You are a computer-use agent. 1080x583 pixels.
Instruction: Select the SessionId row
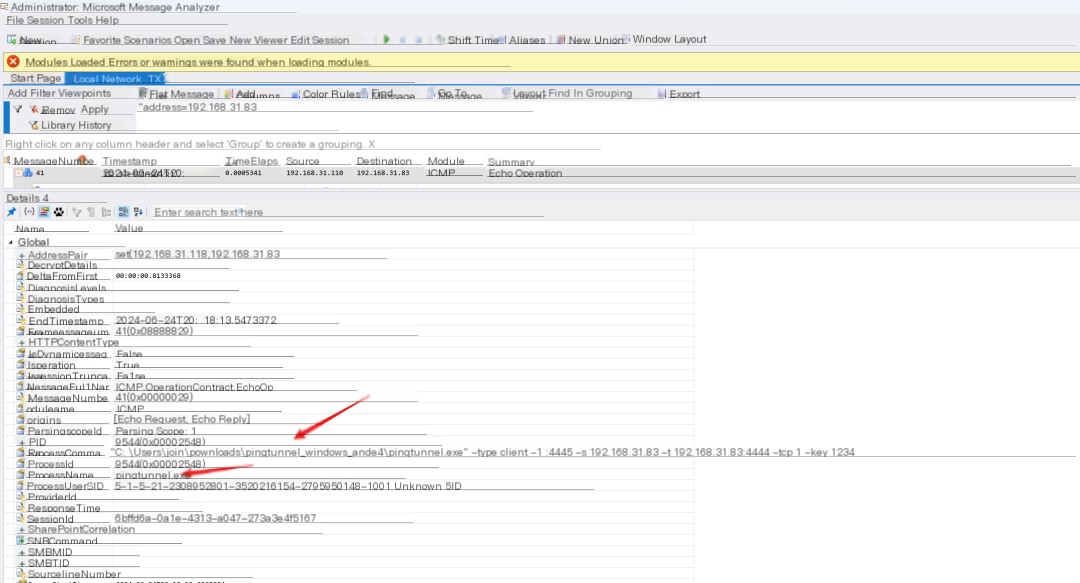pyautogui.click(x=355, y=518)
